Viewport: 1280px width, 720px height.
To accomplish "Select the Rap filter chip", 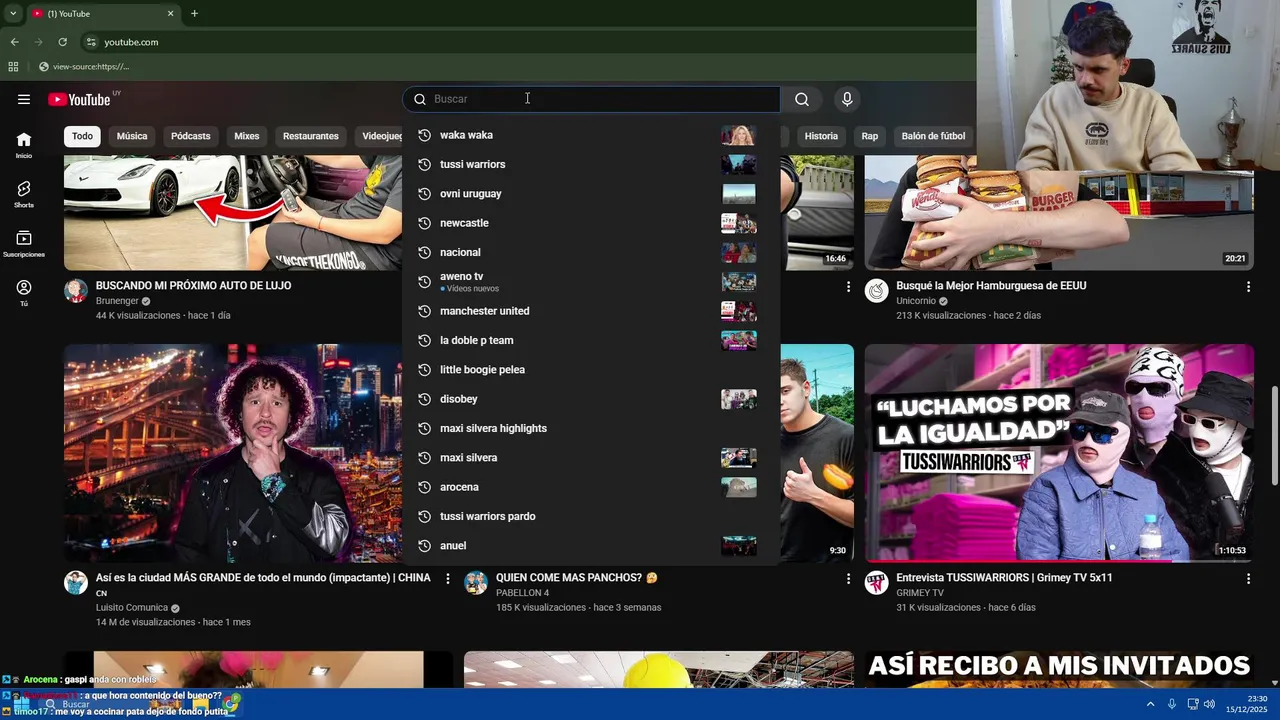I will 870,136.
